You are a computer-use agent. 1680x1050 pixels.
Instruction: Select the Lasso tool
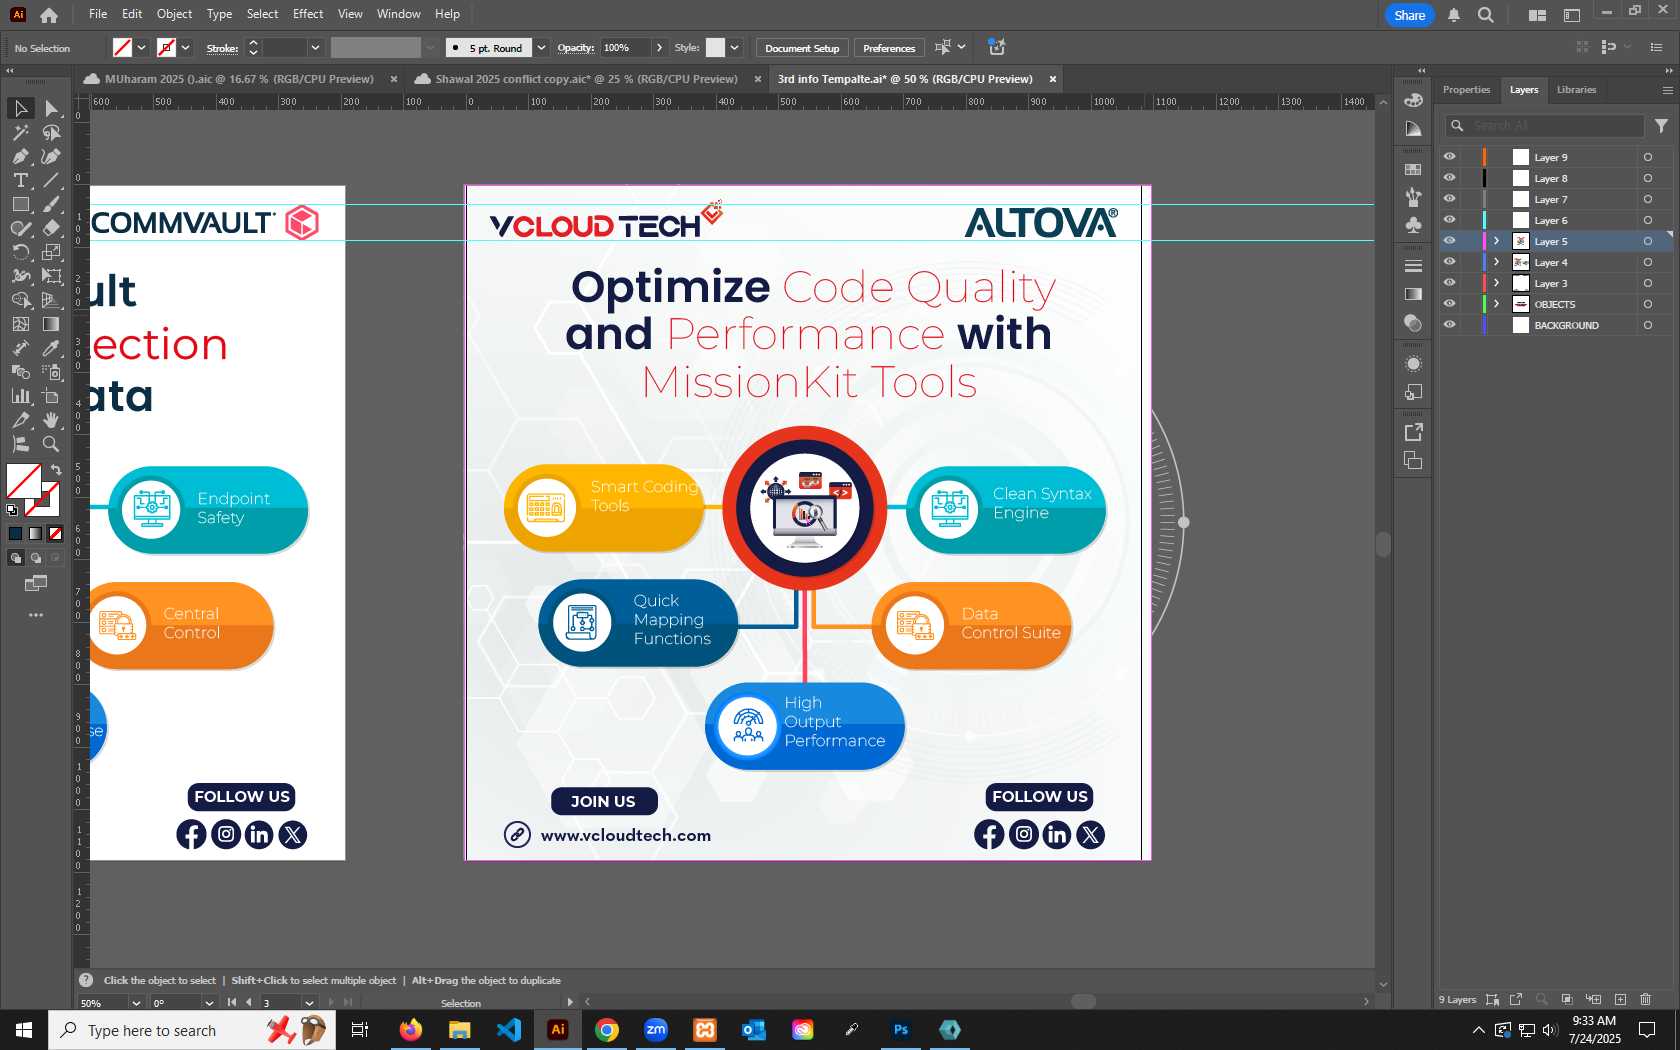pyautogui.click(x=51, y=132)
